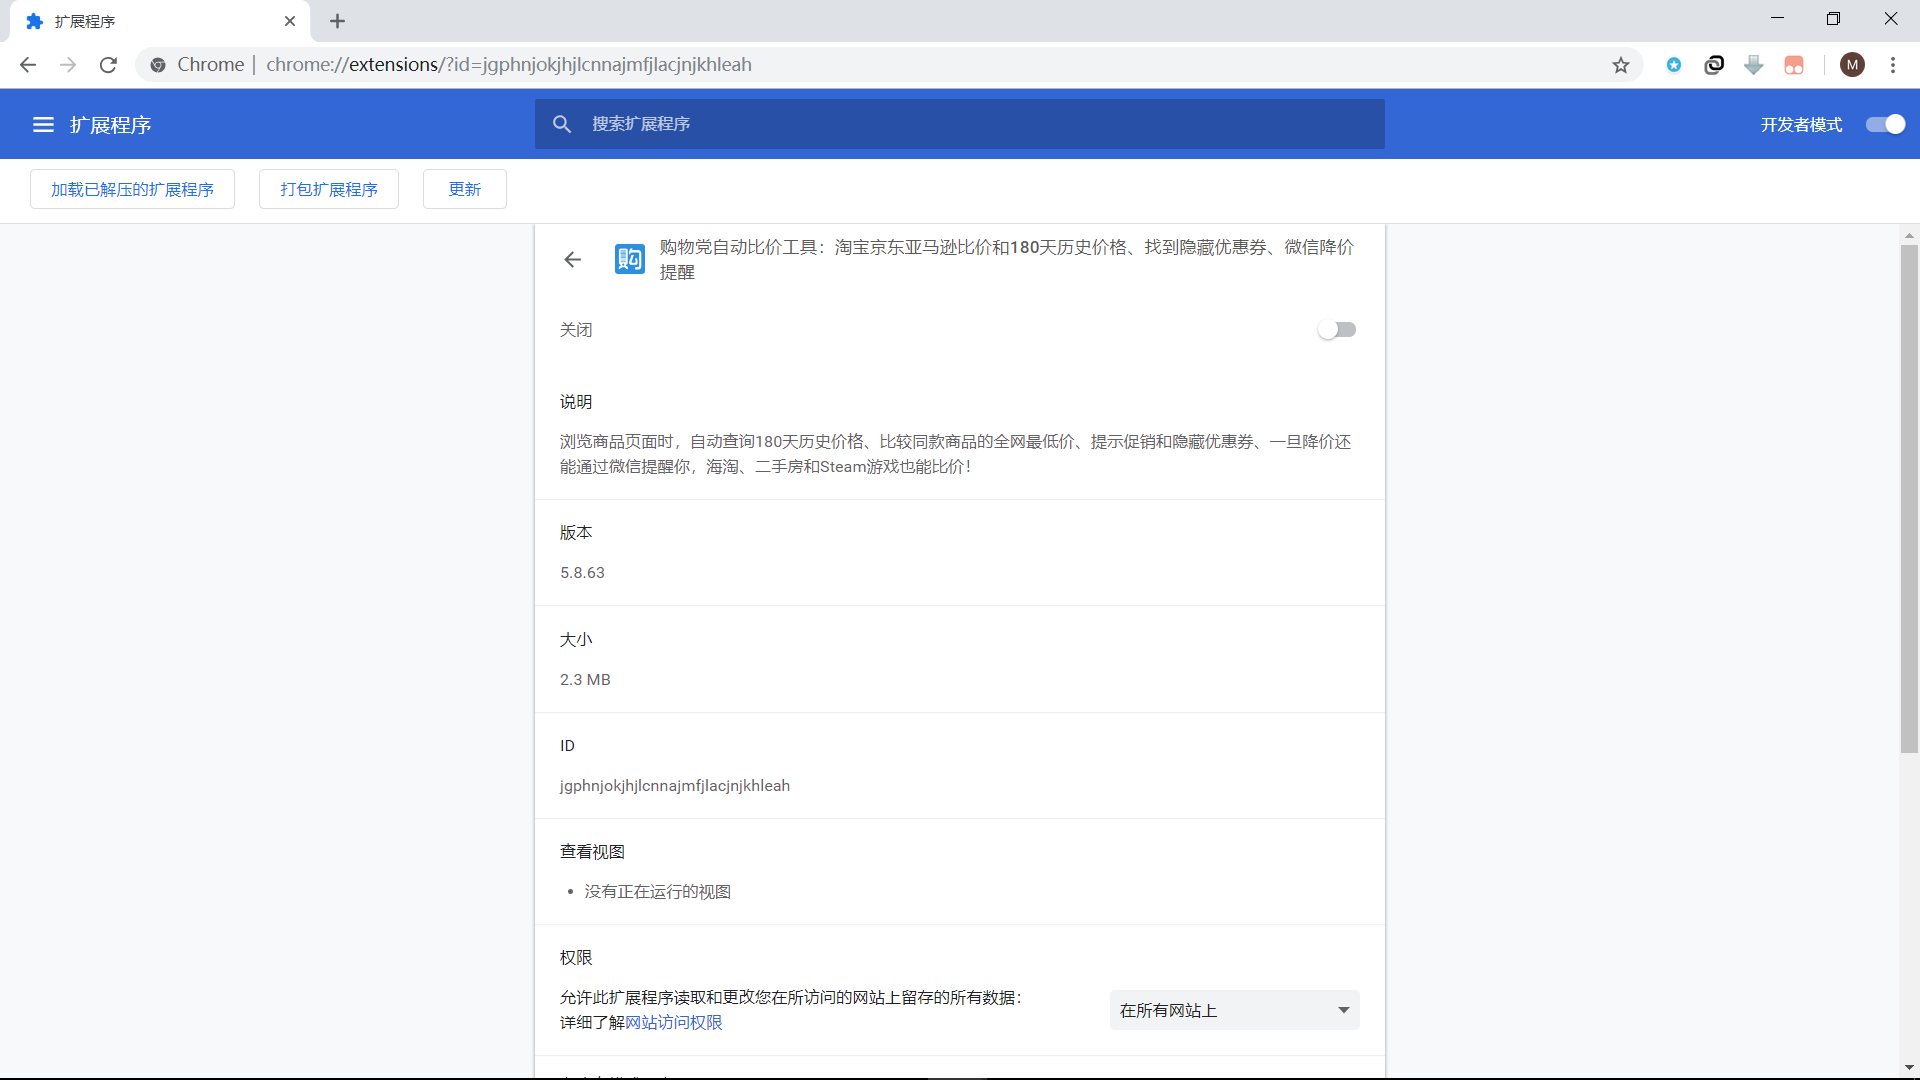This screenshot has width=1920, height=1080.
Task: Click the ID section heading
Action: pos(567,746)
